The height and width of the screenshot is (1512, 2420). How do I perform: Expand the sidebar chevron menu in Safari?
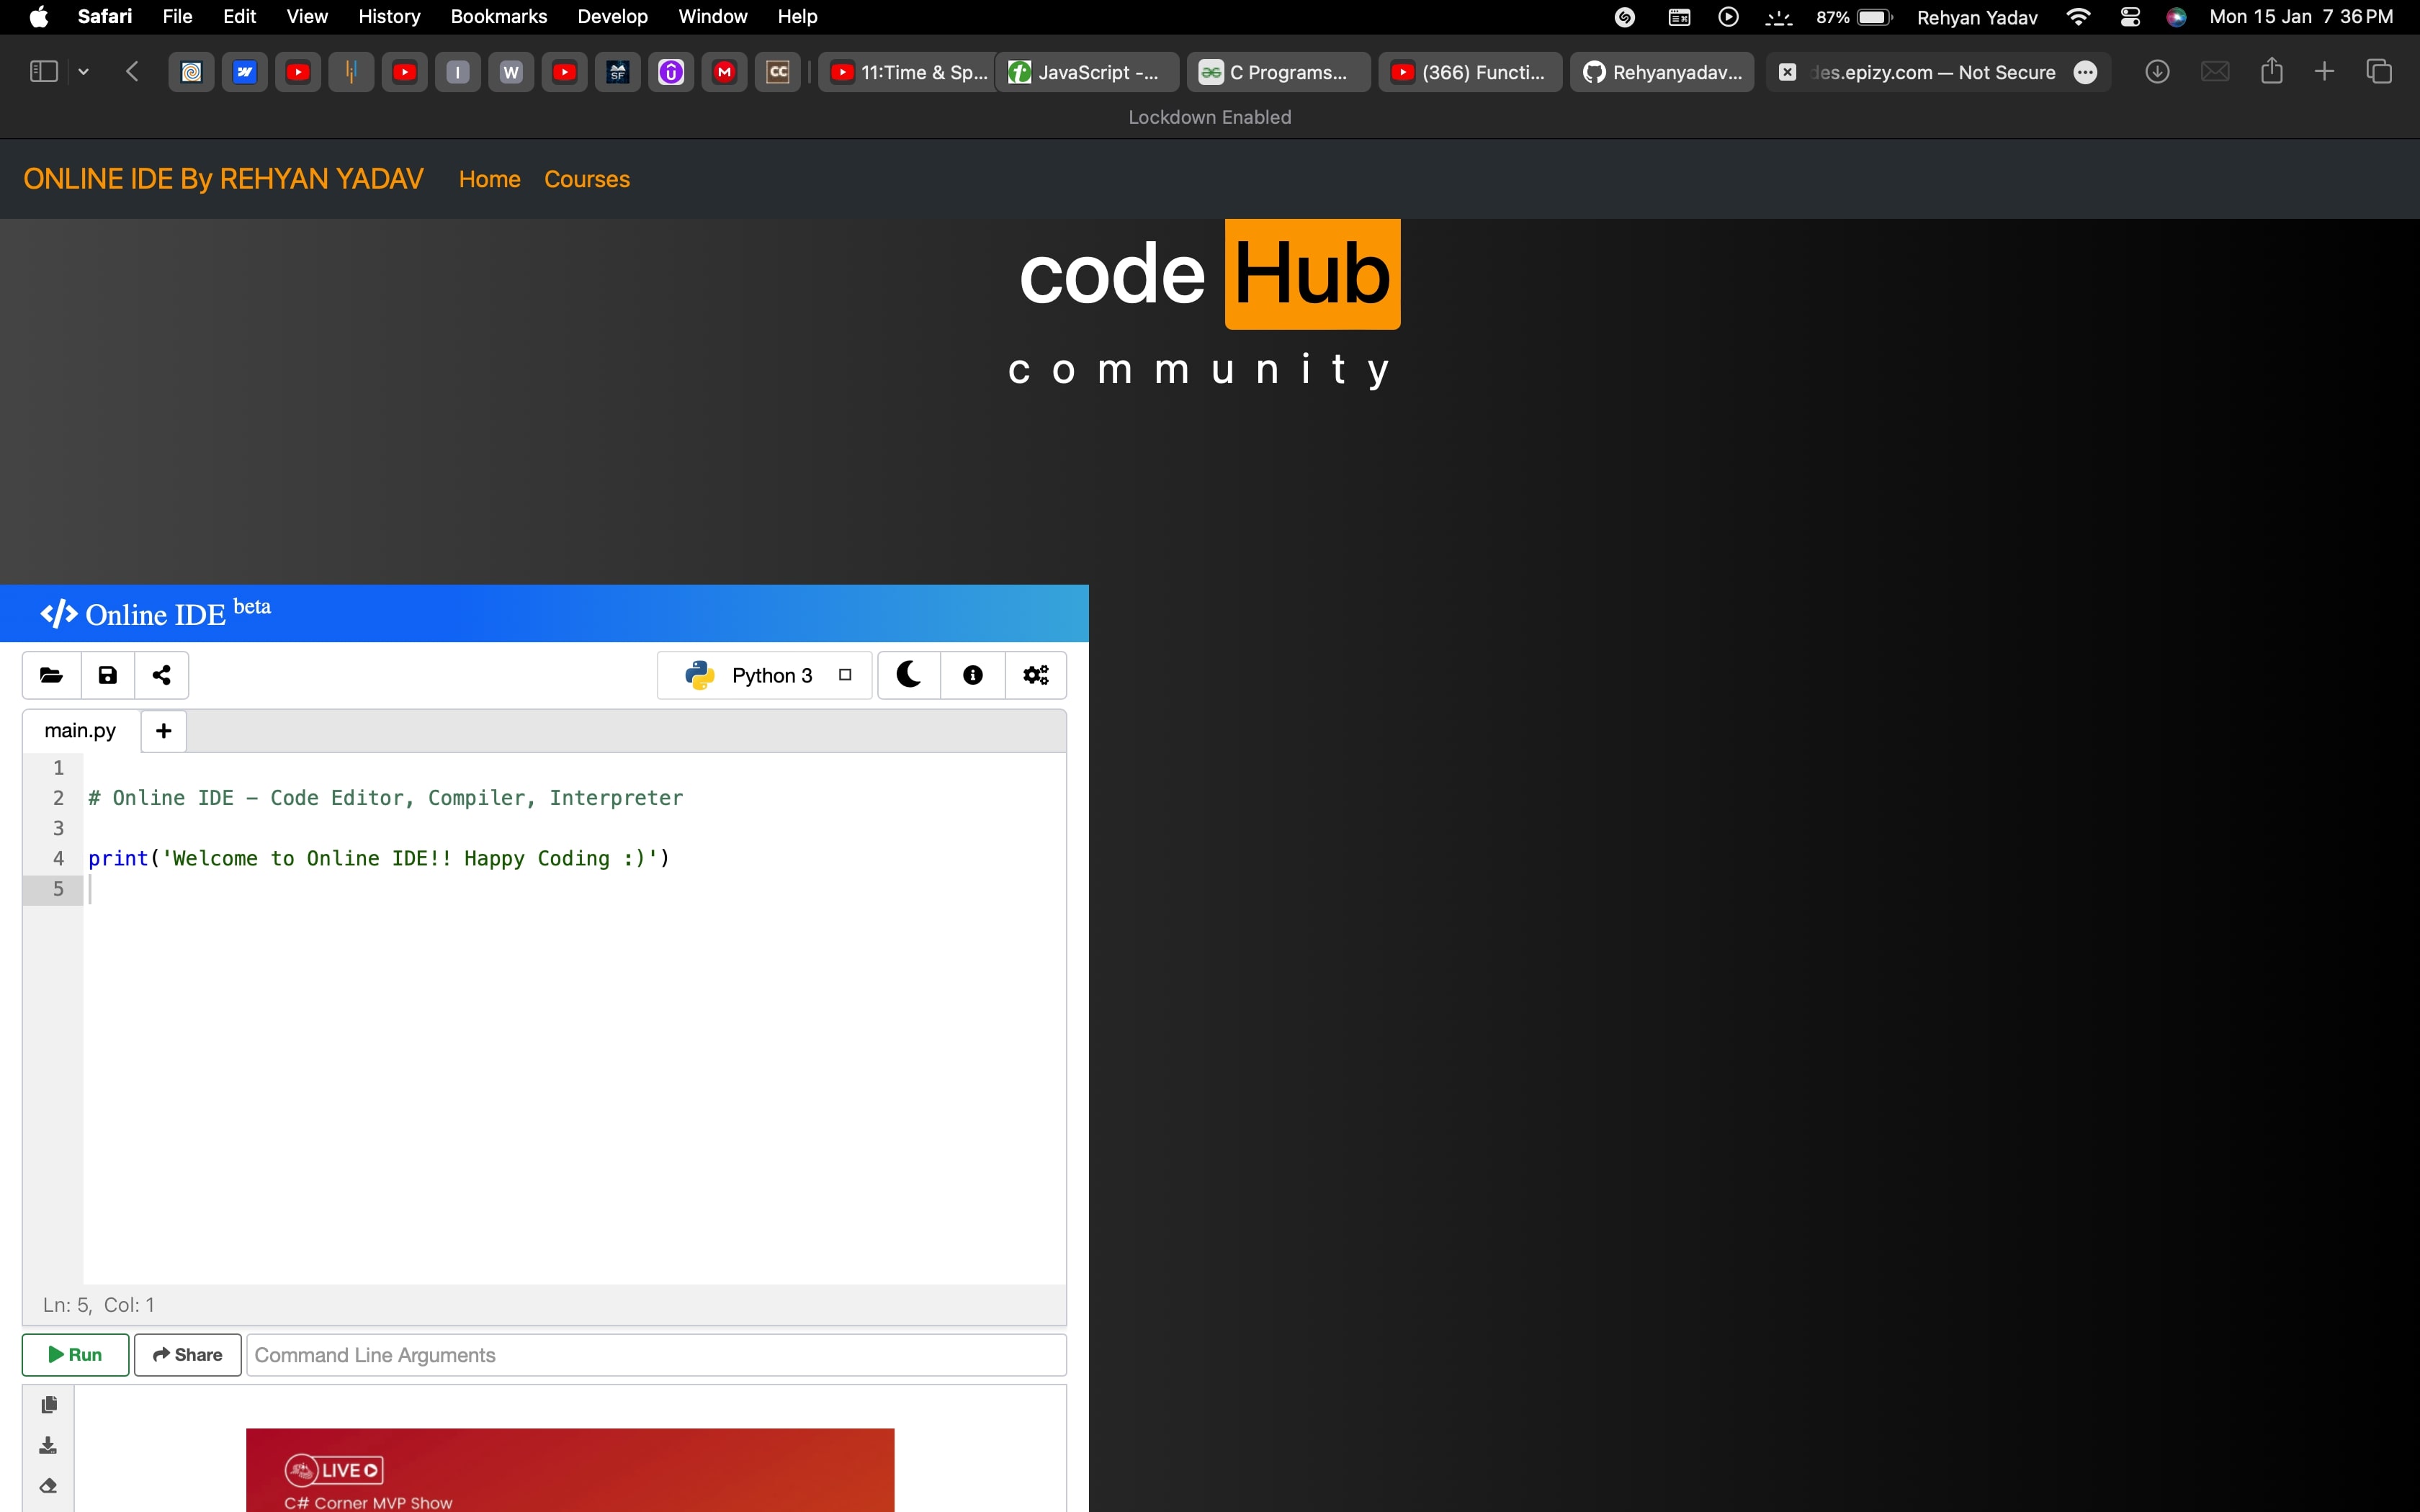pos(84,72)
